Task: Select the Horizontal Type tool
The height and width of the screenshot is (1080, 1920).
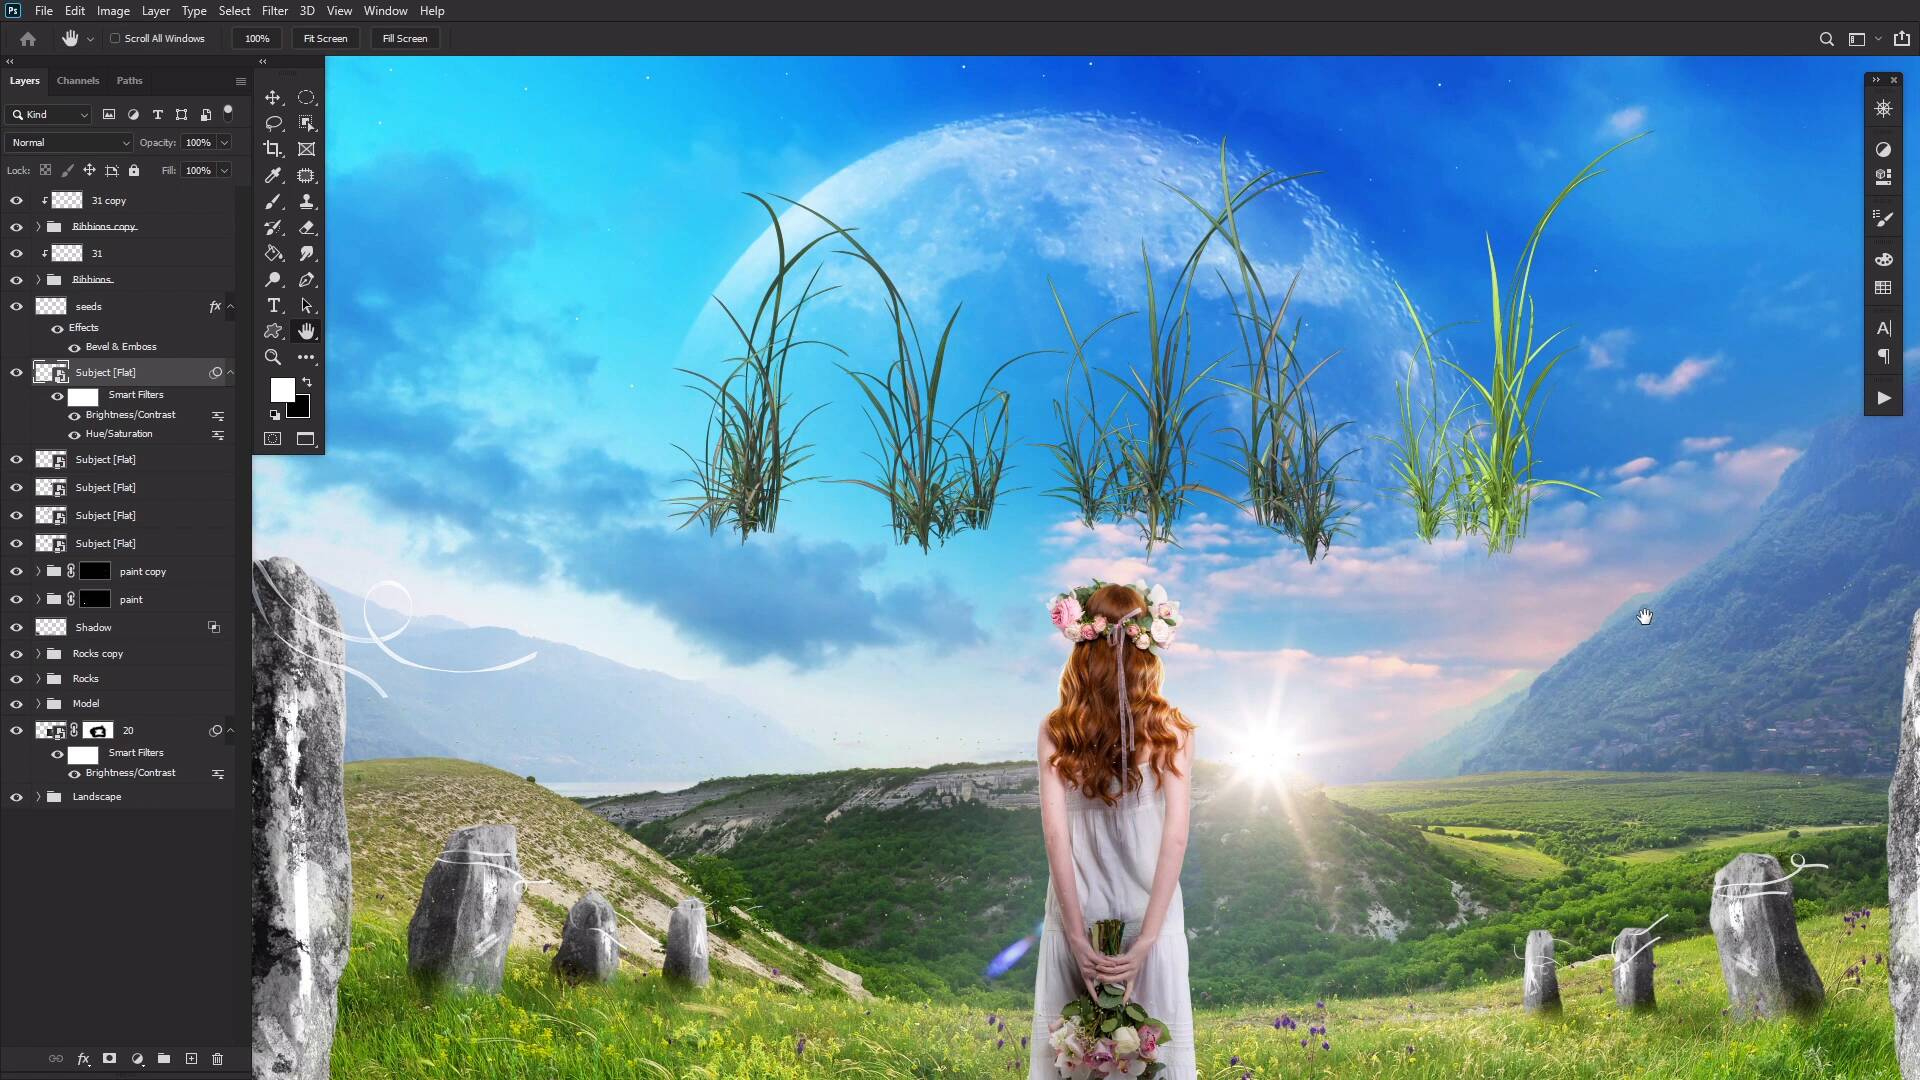Action: [273, 305]
